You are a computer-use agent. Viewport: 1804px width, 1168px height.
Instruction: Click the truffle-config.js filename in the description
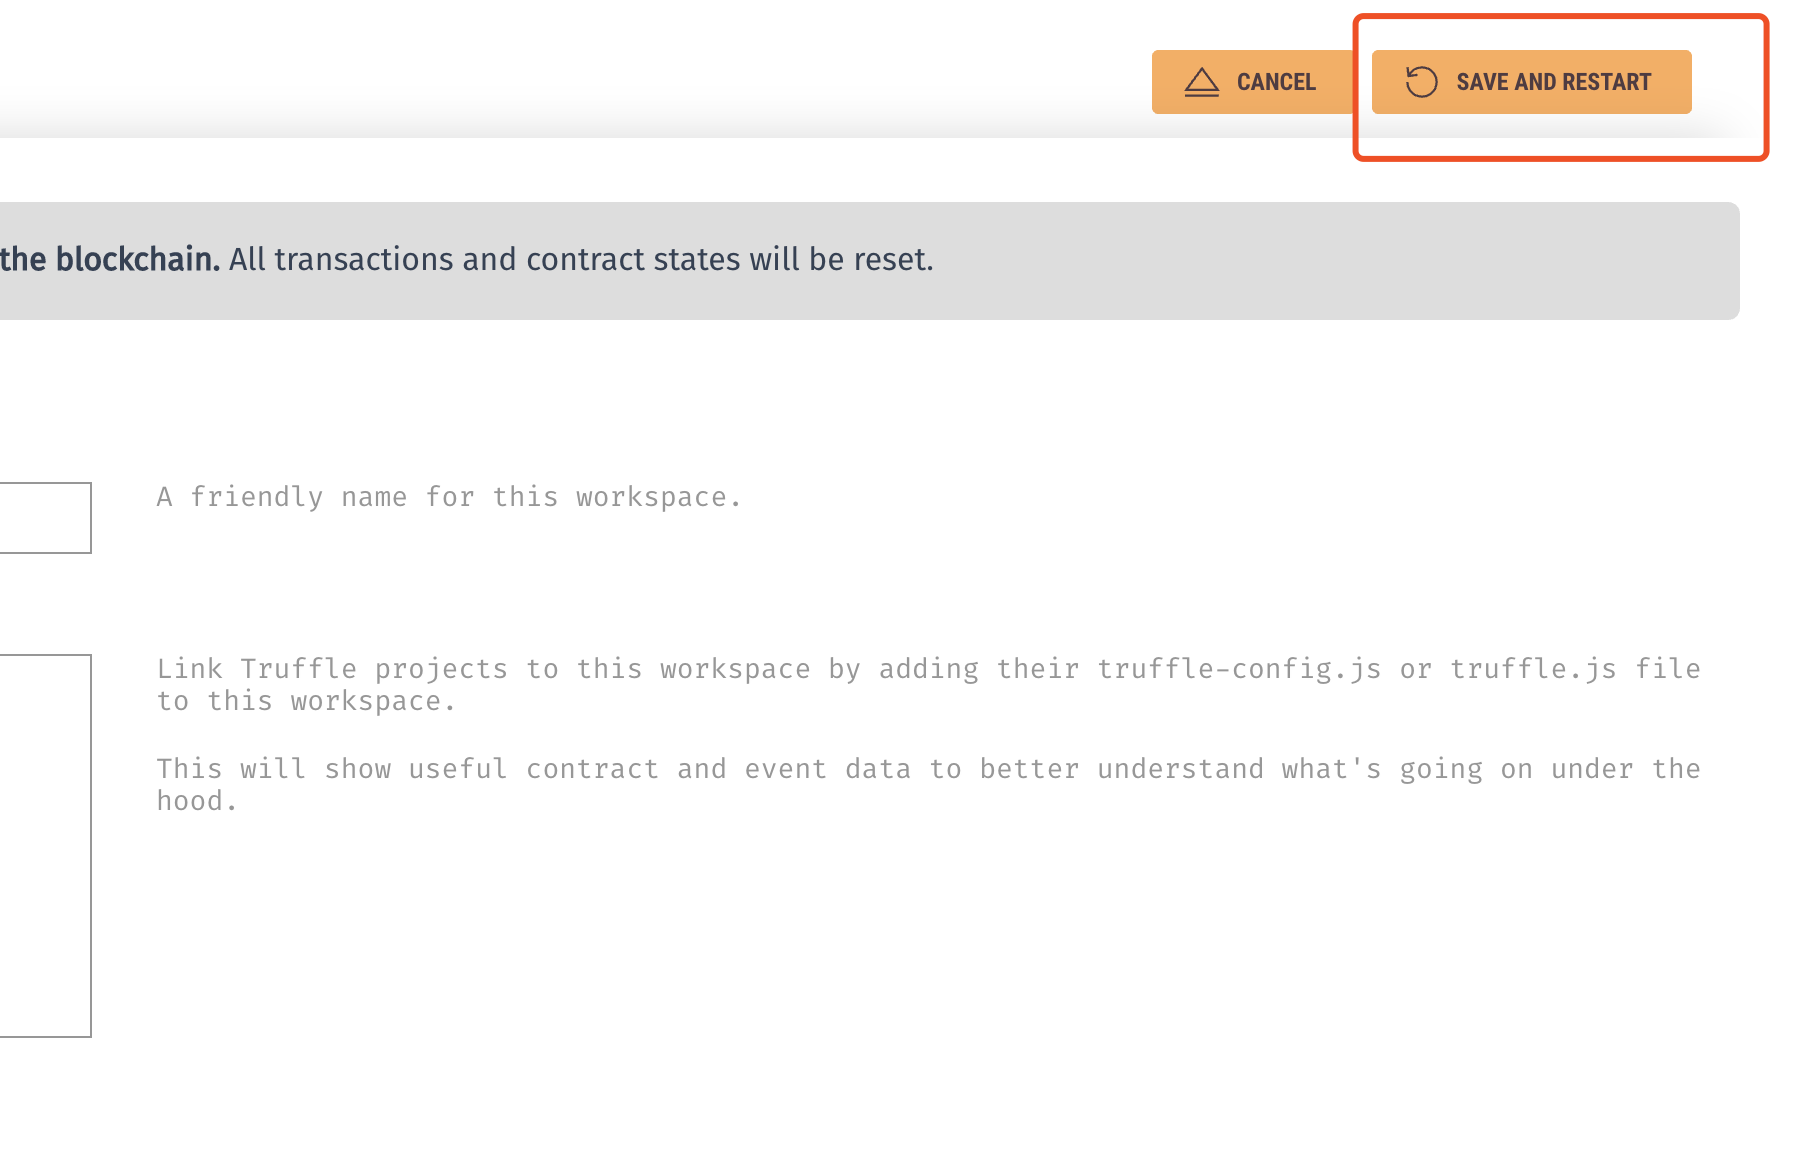1240,668
